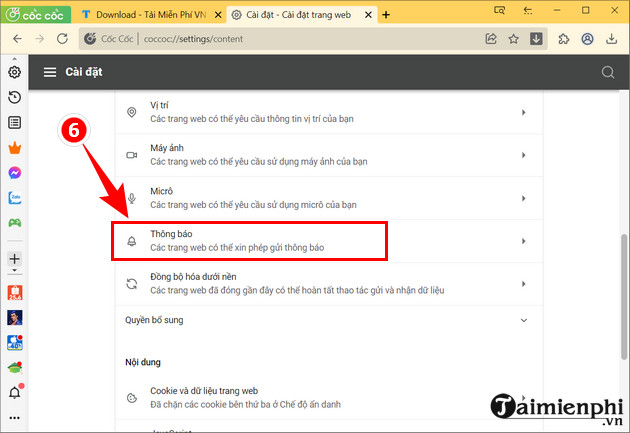Open games controller icon in sidebar

(x=14, y=223)
